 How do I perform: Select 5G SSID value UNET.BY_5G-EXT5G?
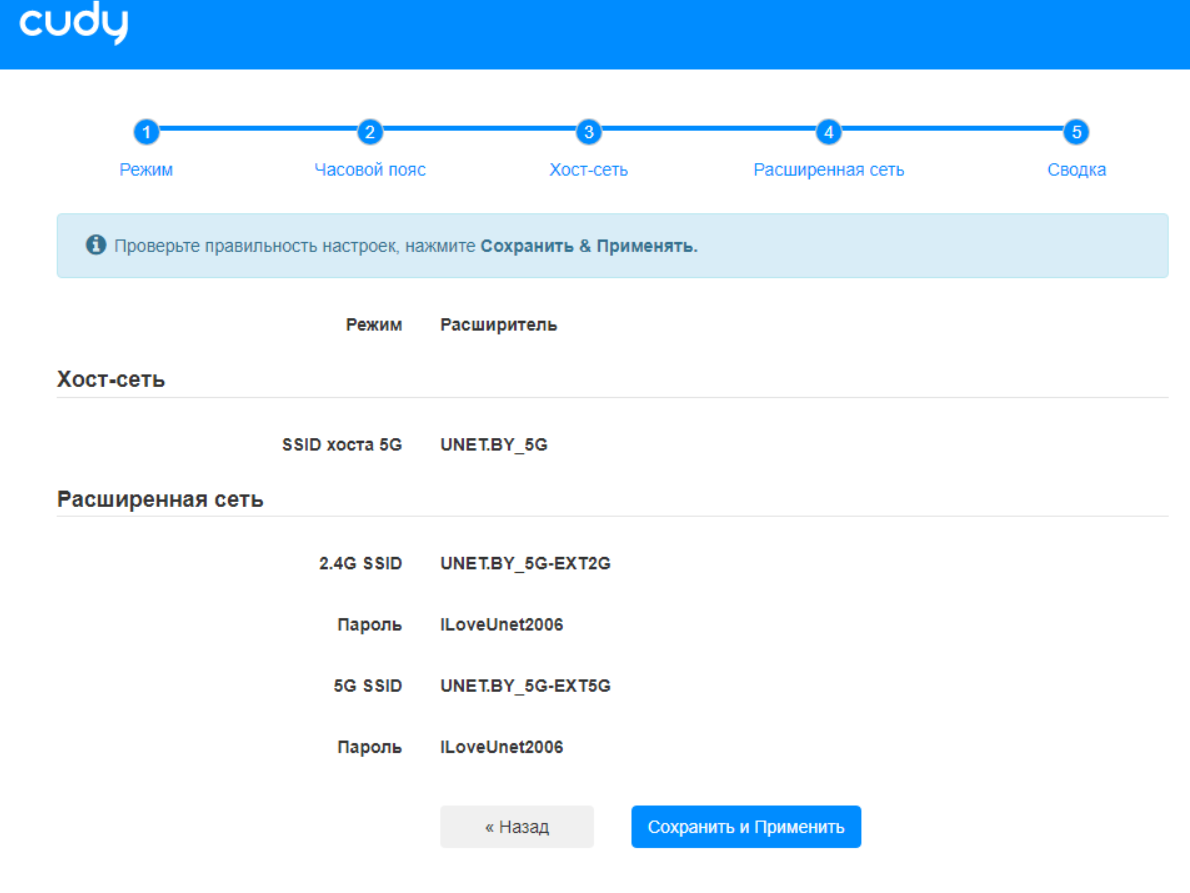tap(525, 686)
